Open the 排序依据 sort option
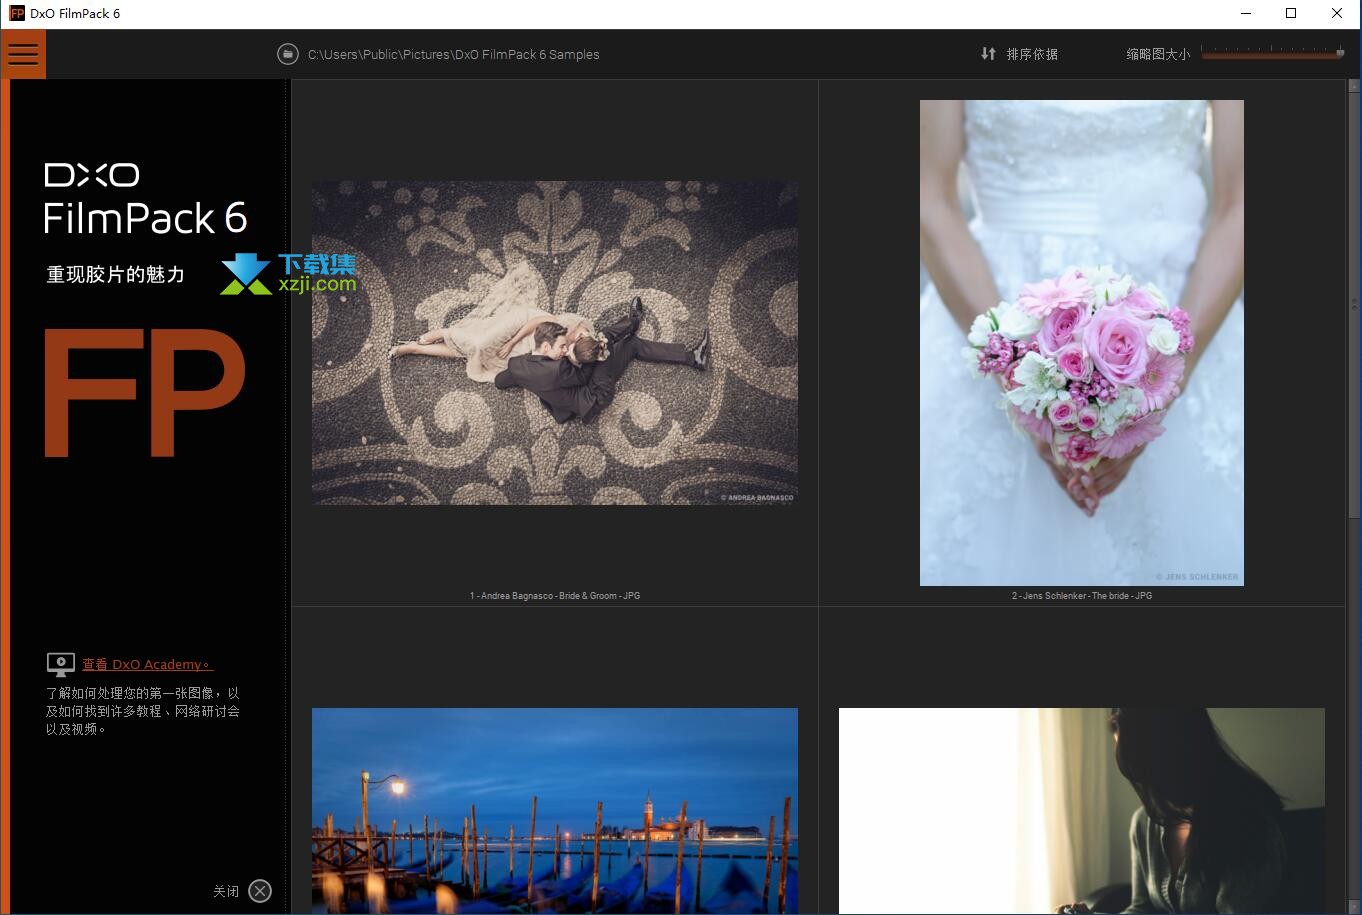Screen dimensions: 1362x915 tap(1032, 54)
